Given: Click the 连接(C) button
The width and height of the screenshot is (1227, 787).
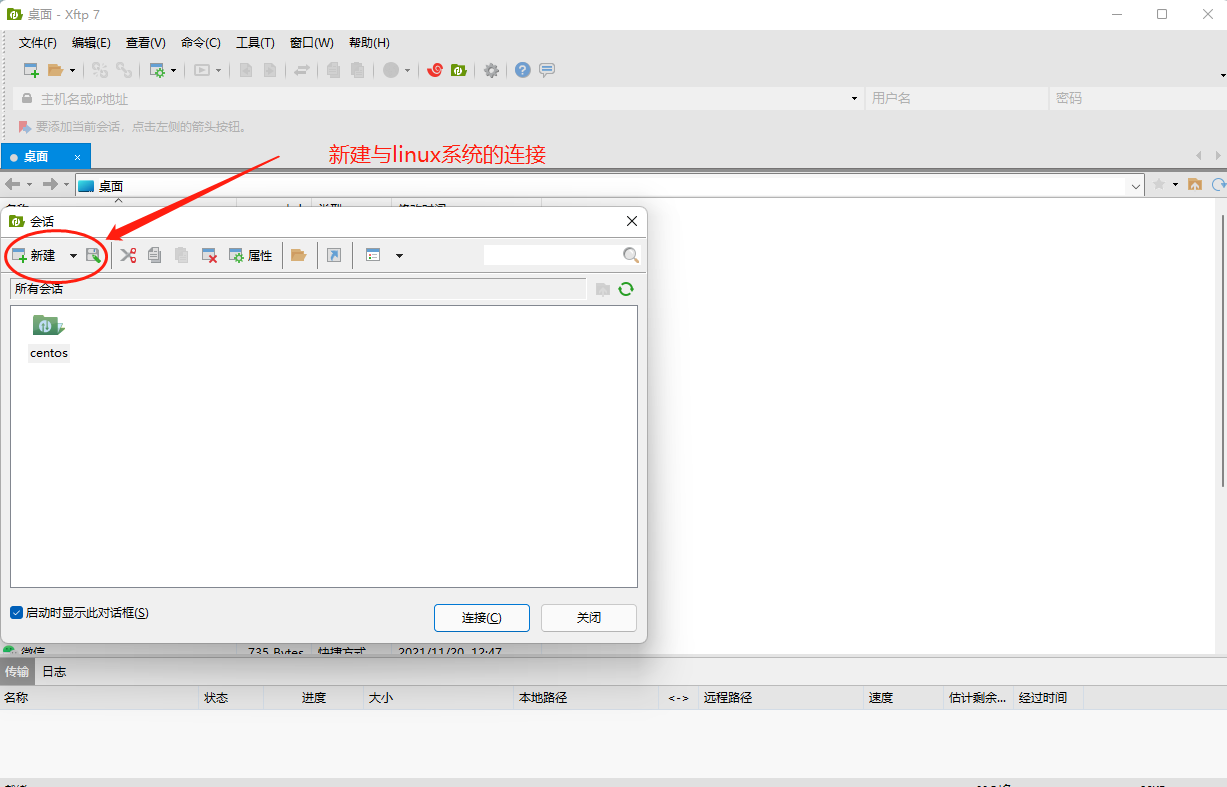Looking at the screenshot, I should [482, 618].
